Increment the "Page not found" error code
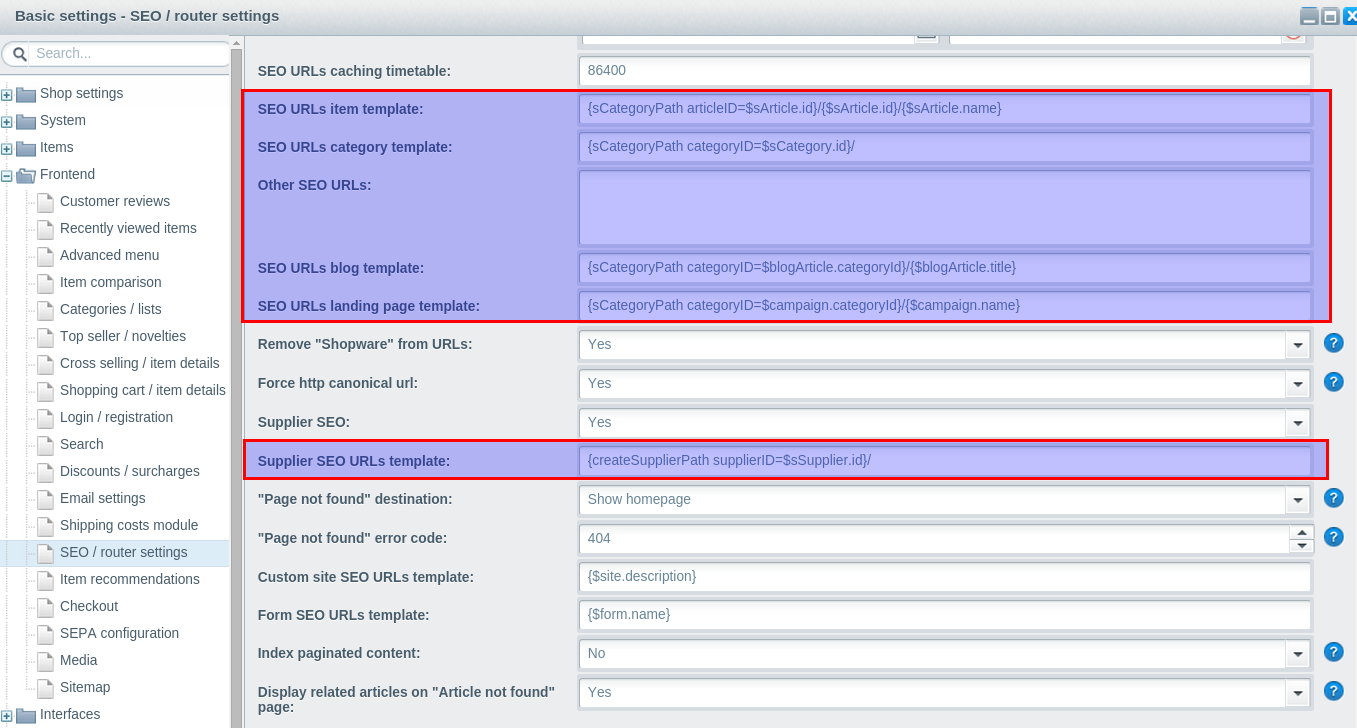1357x728 pixels. coord(1301,532)
